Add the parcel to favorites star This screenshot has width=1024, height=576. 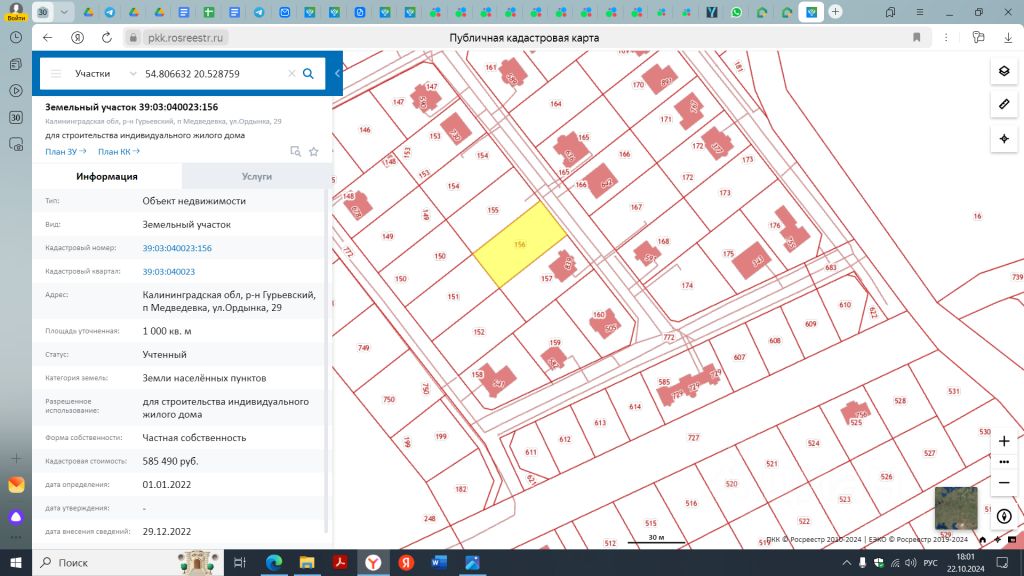(314, 152)
